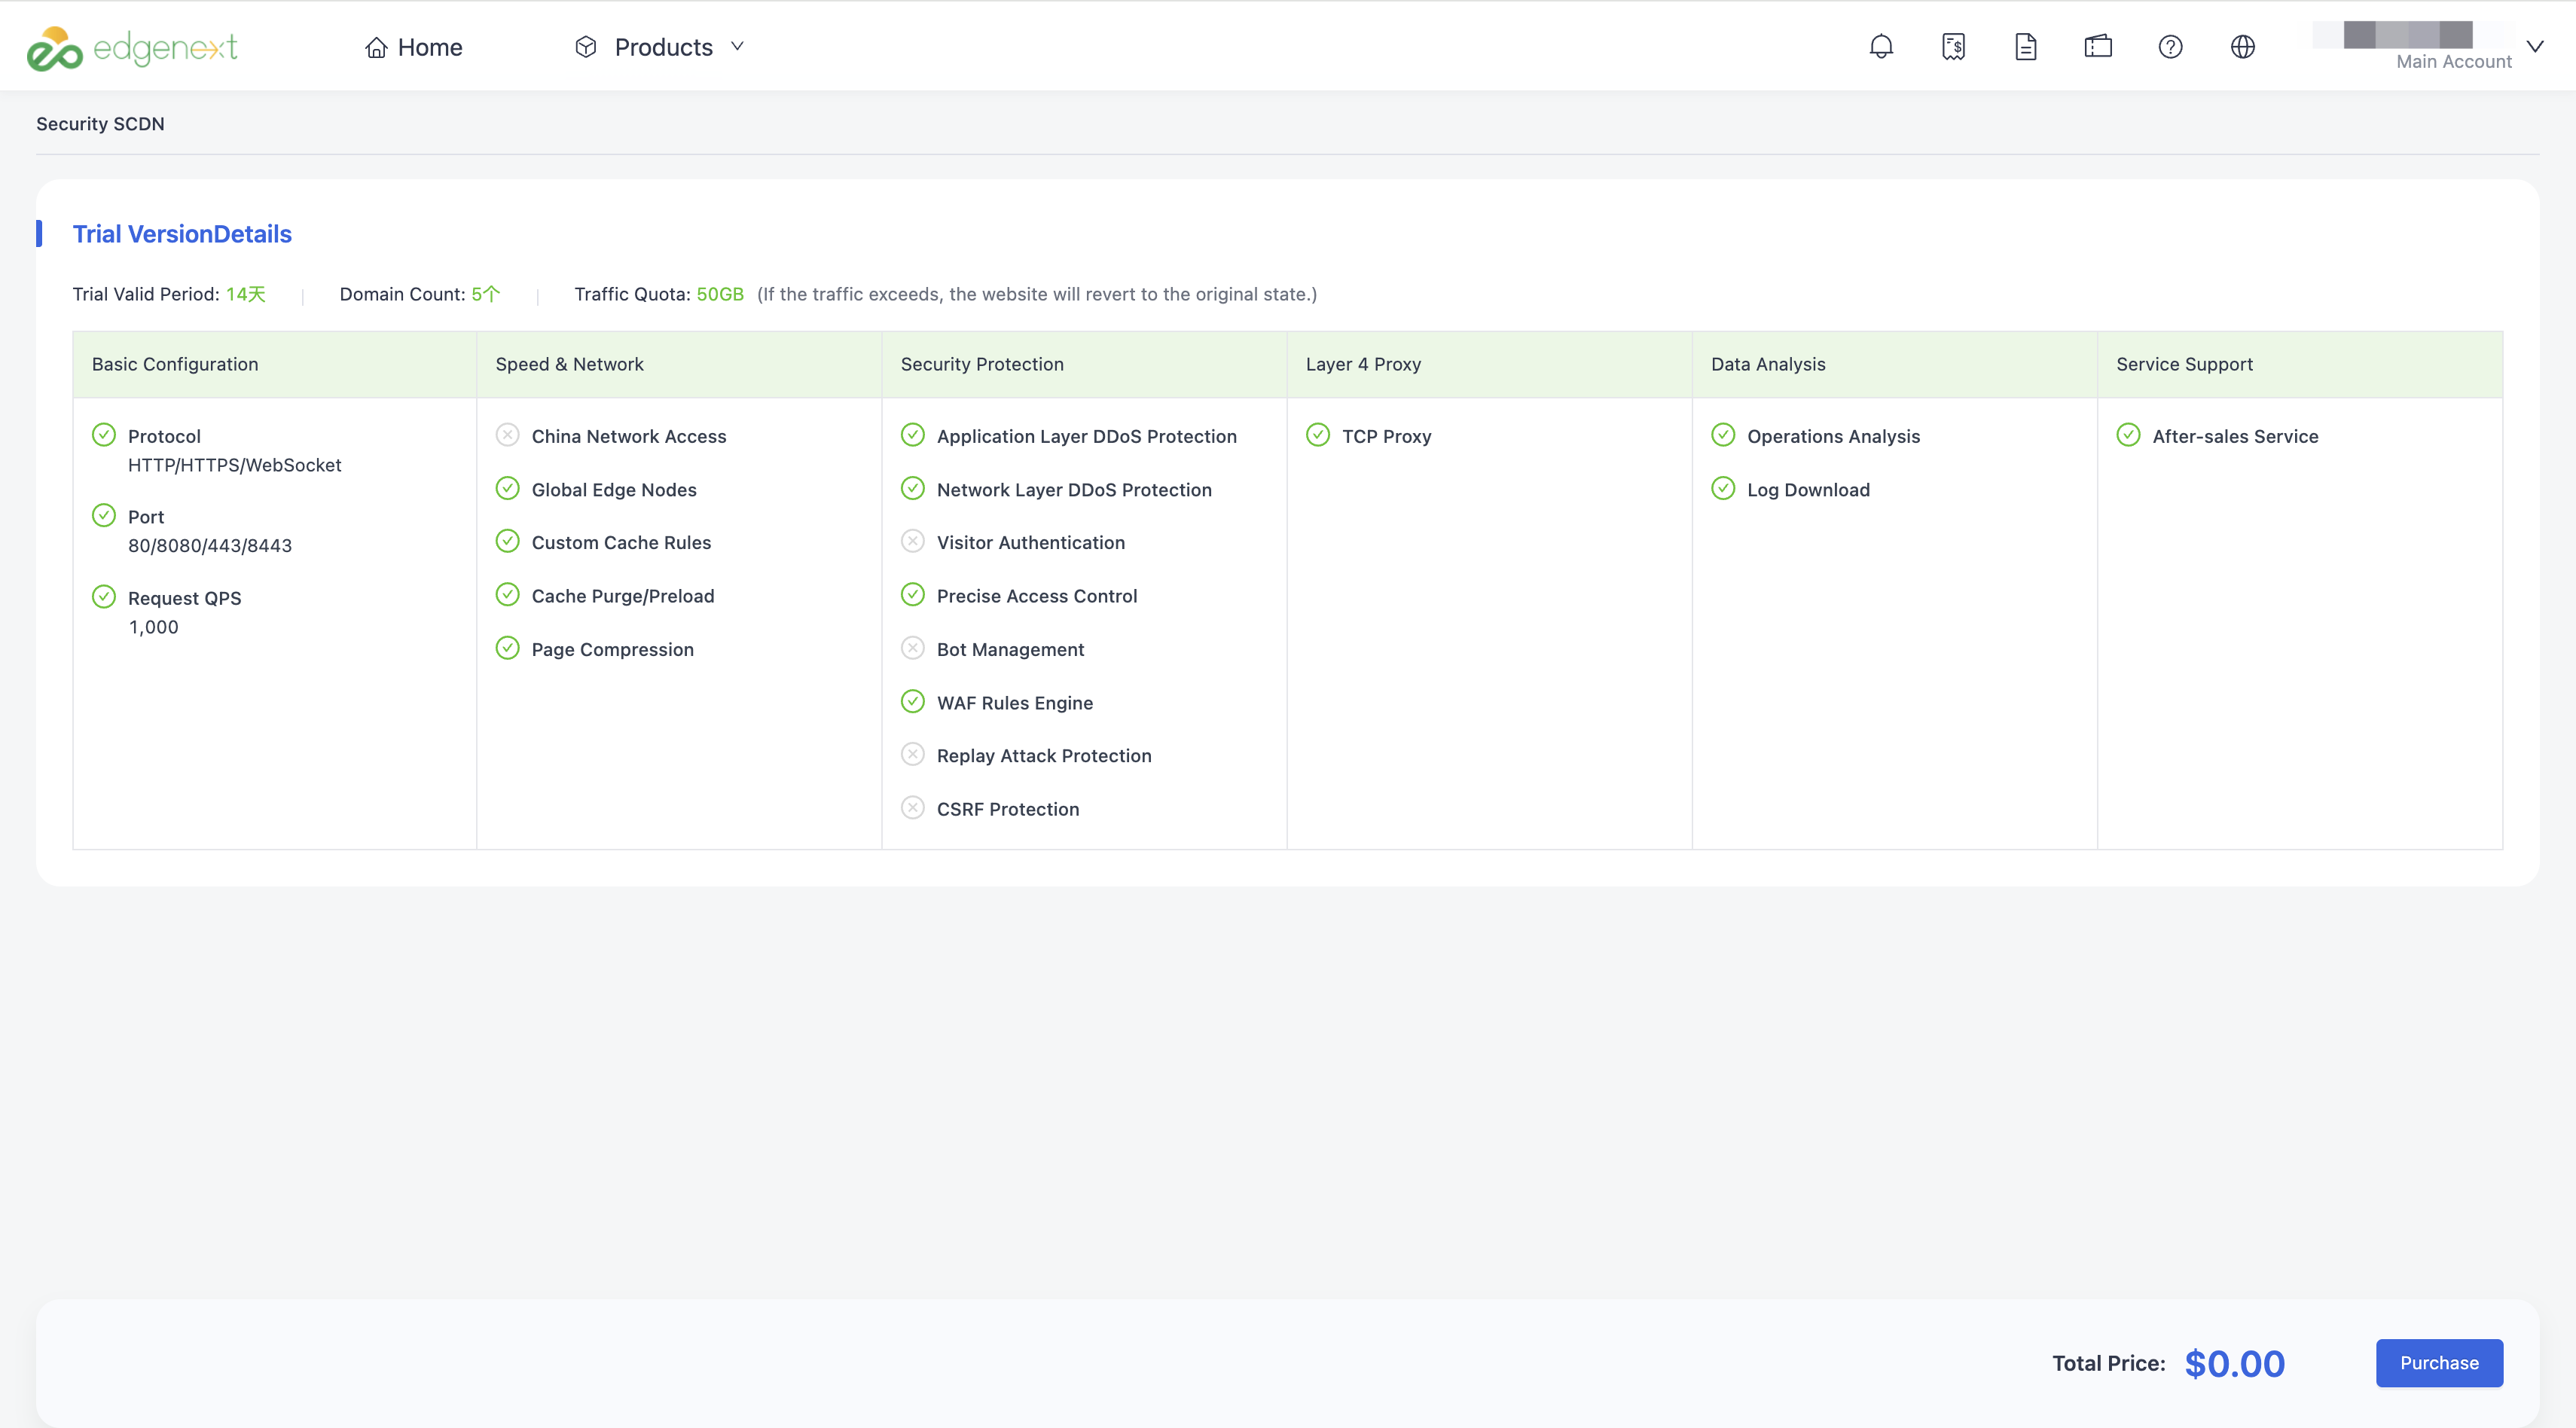Click the CSRF Protection label
This screenshot has height=1428, width=2576.
[1008, 809]
